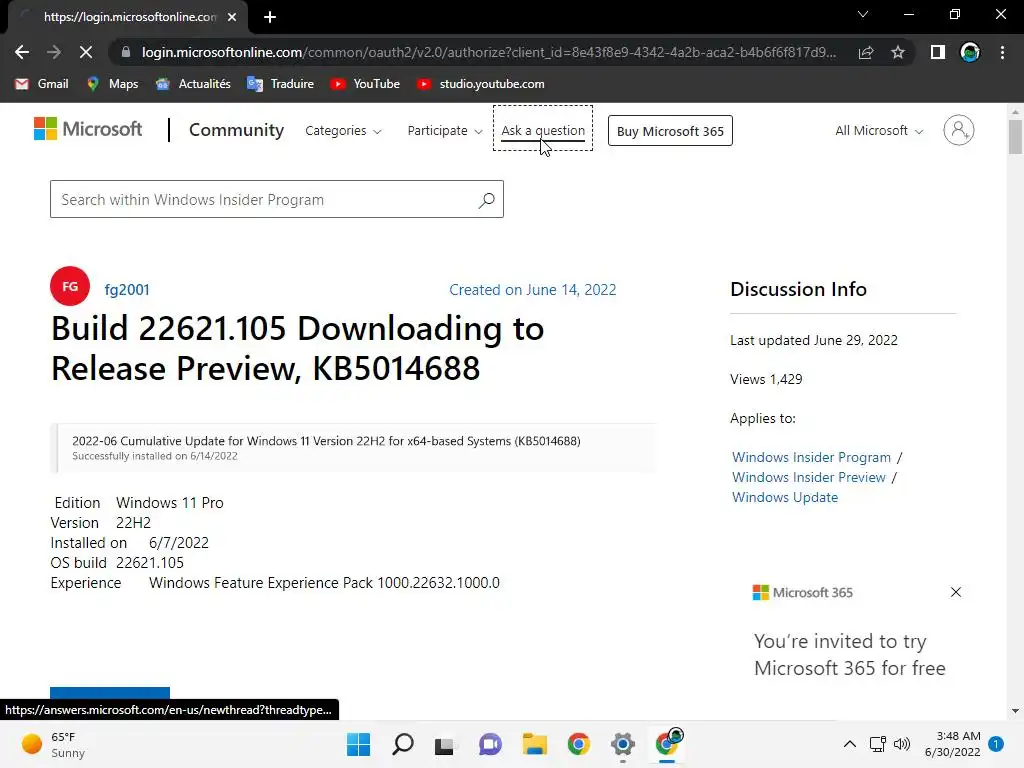Image resolution: width=1024 pixels, height=768 pixels.
Task: Open the Maps bookmark
Action: (x=112, y=84)
